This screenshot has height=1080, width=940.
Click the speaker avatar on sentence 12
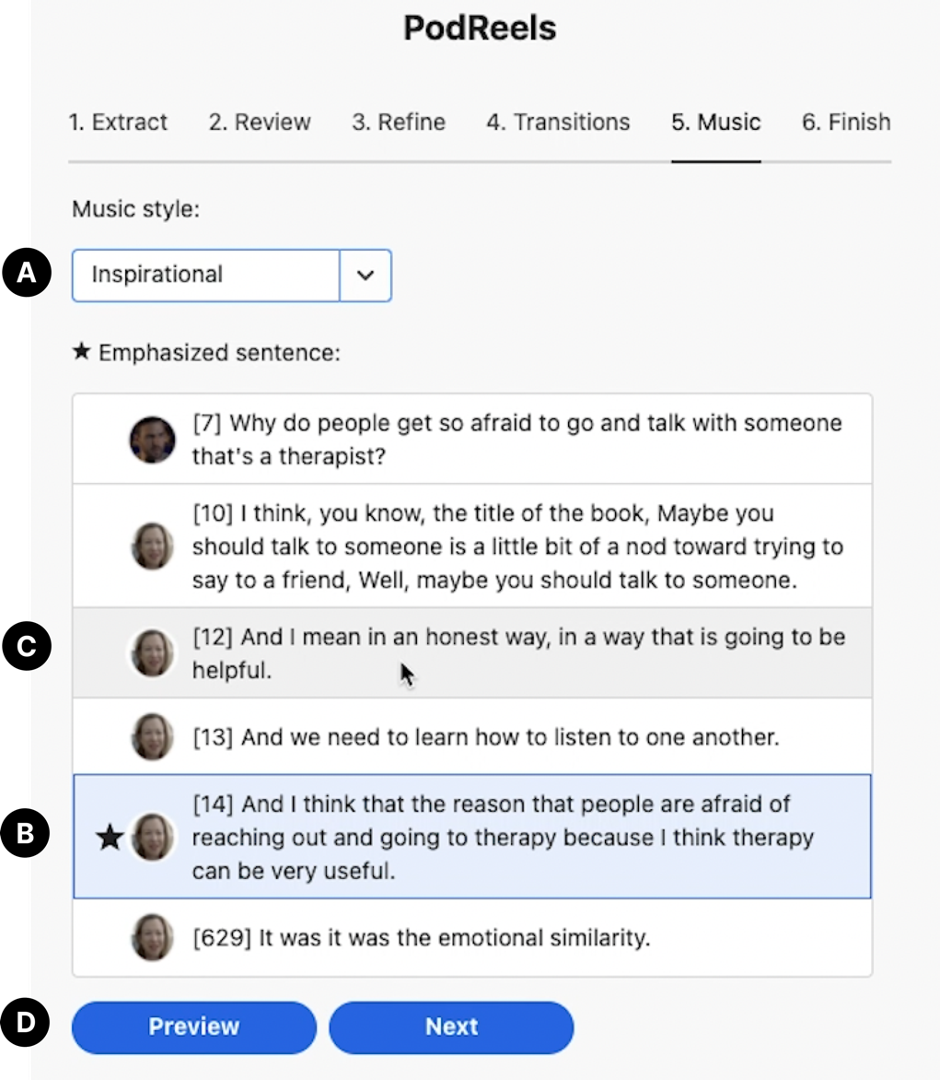153,653
